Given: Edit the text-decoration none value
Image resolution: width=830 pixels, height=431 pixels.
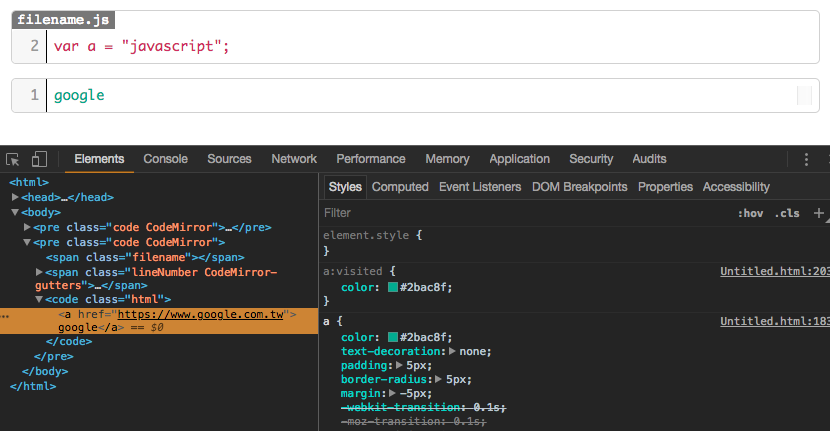Looking at the screenshot, I should pos(474,351).
